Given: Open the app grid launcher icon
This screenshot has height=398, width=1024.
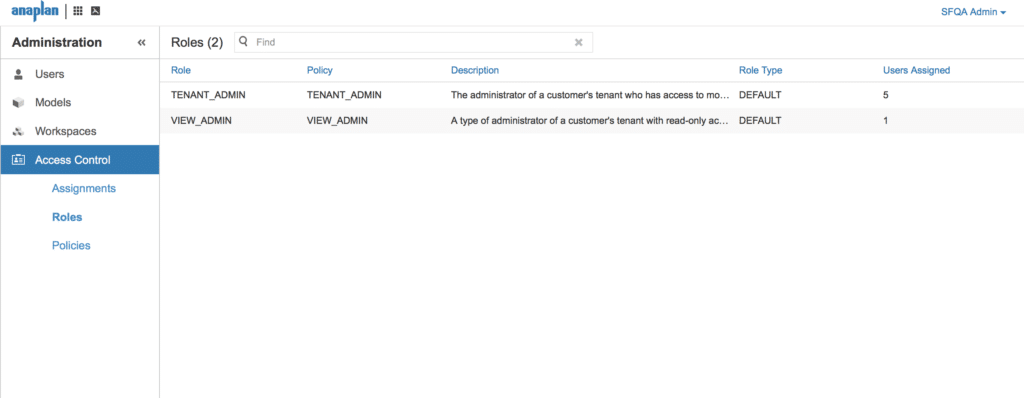Looking at the screenshot, I should [x=78, y=11].
